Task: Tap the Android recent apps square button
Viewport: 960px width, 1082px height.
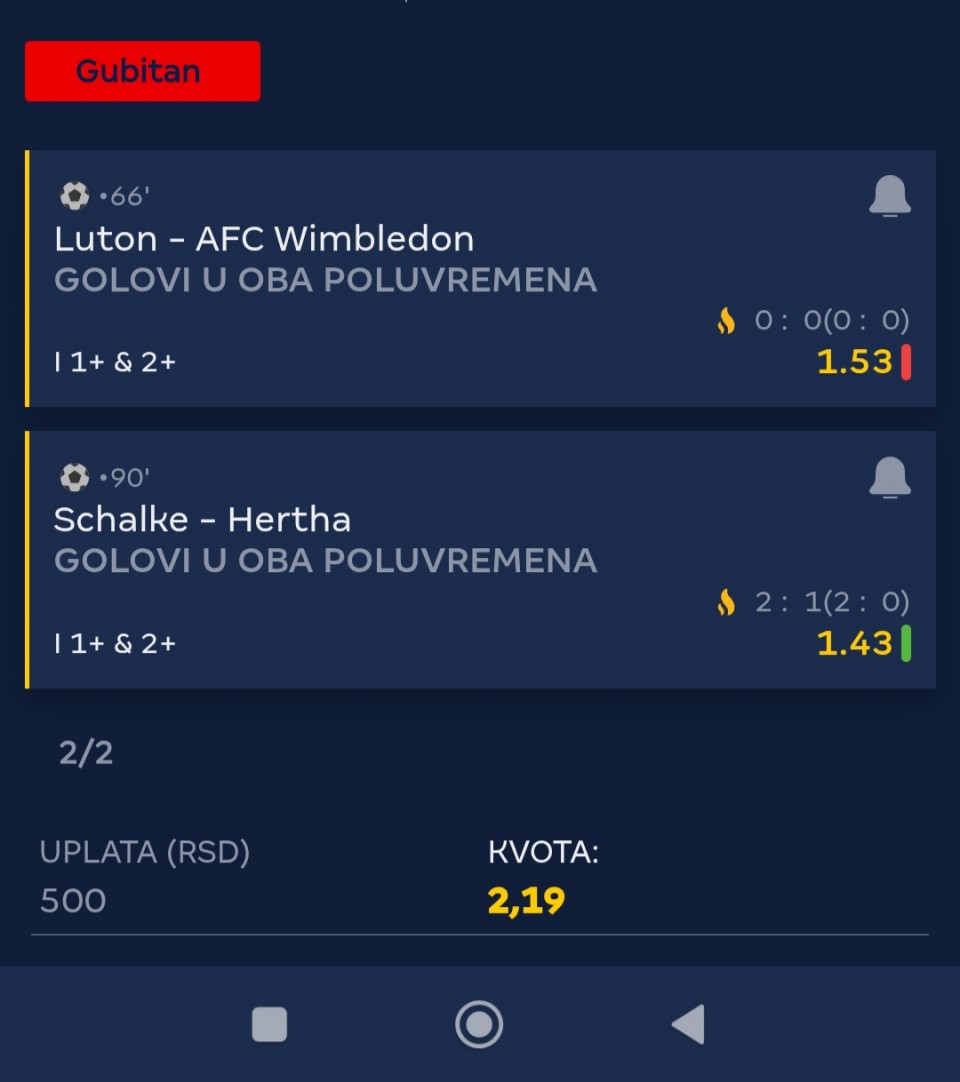Action: click(x=269, y=1024)
